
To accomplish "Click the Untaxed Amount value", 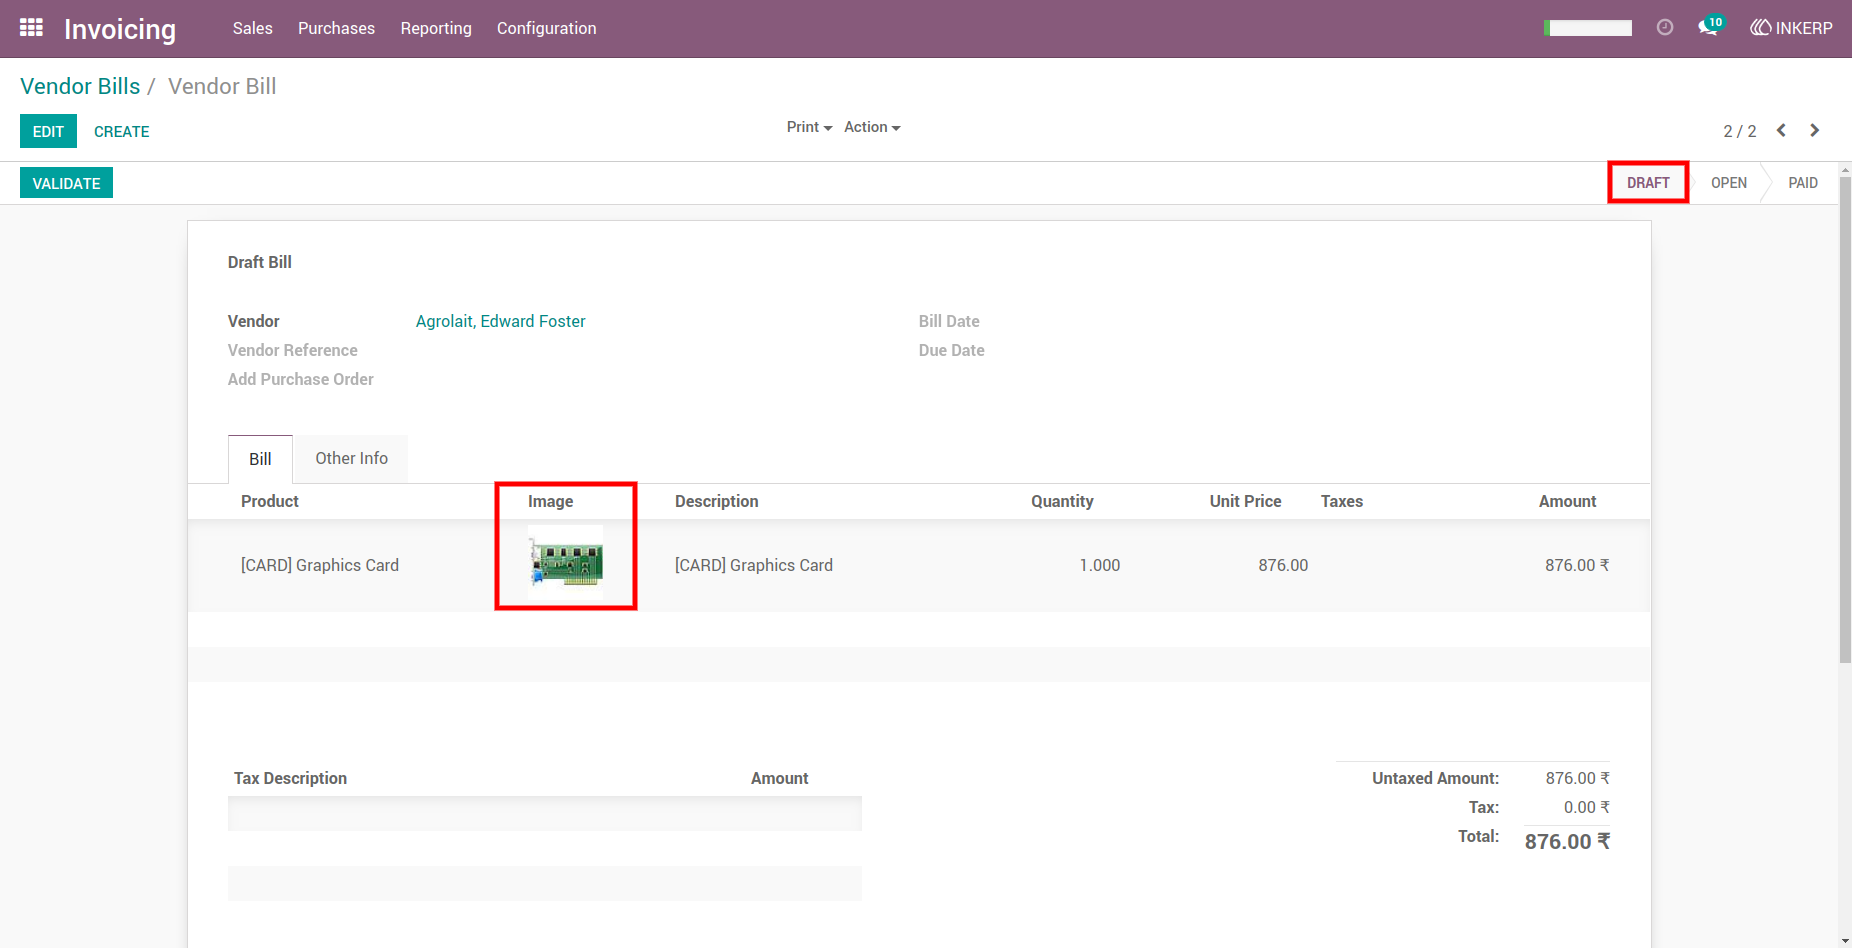I will coord(1577,778).
